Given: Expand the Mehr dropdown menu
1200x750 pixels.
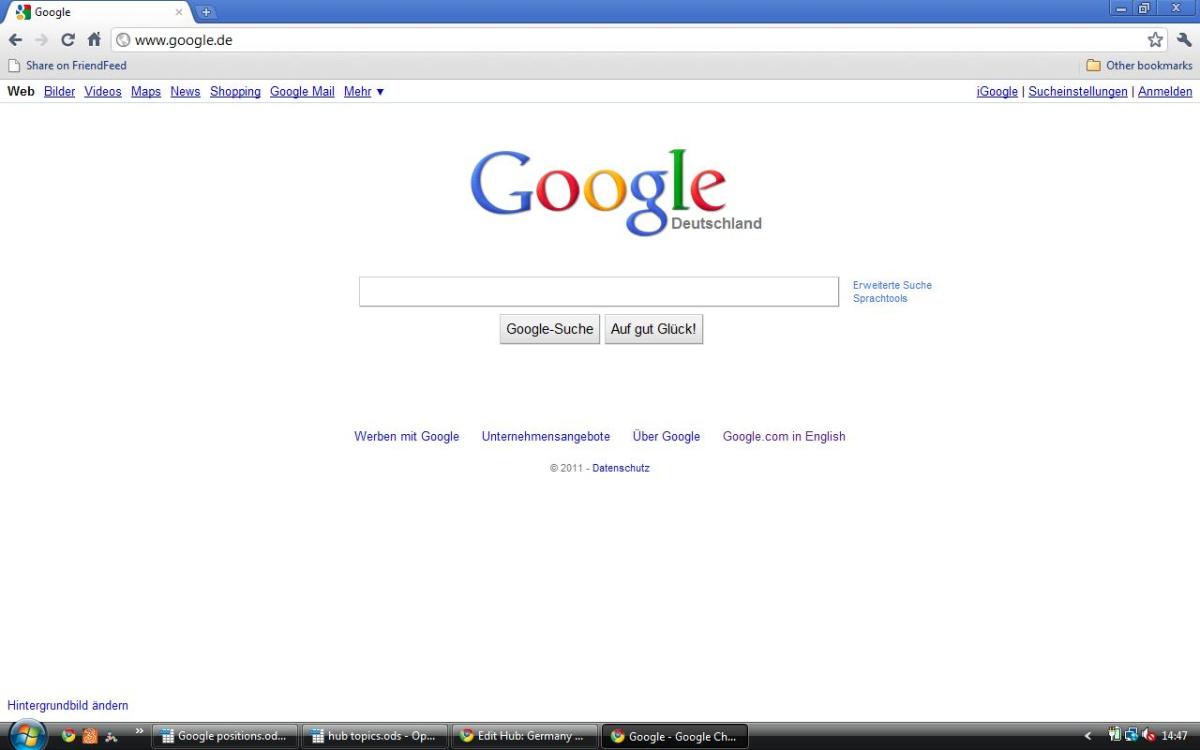Looking at the screenshot, I should (364, 91).
